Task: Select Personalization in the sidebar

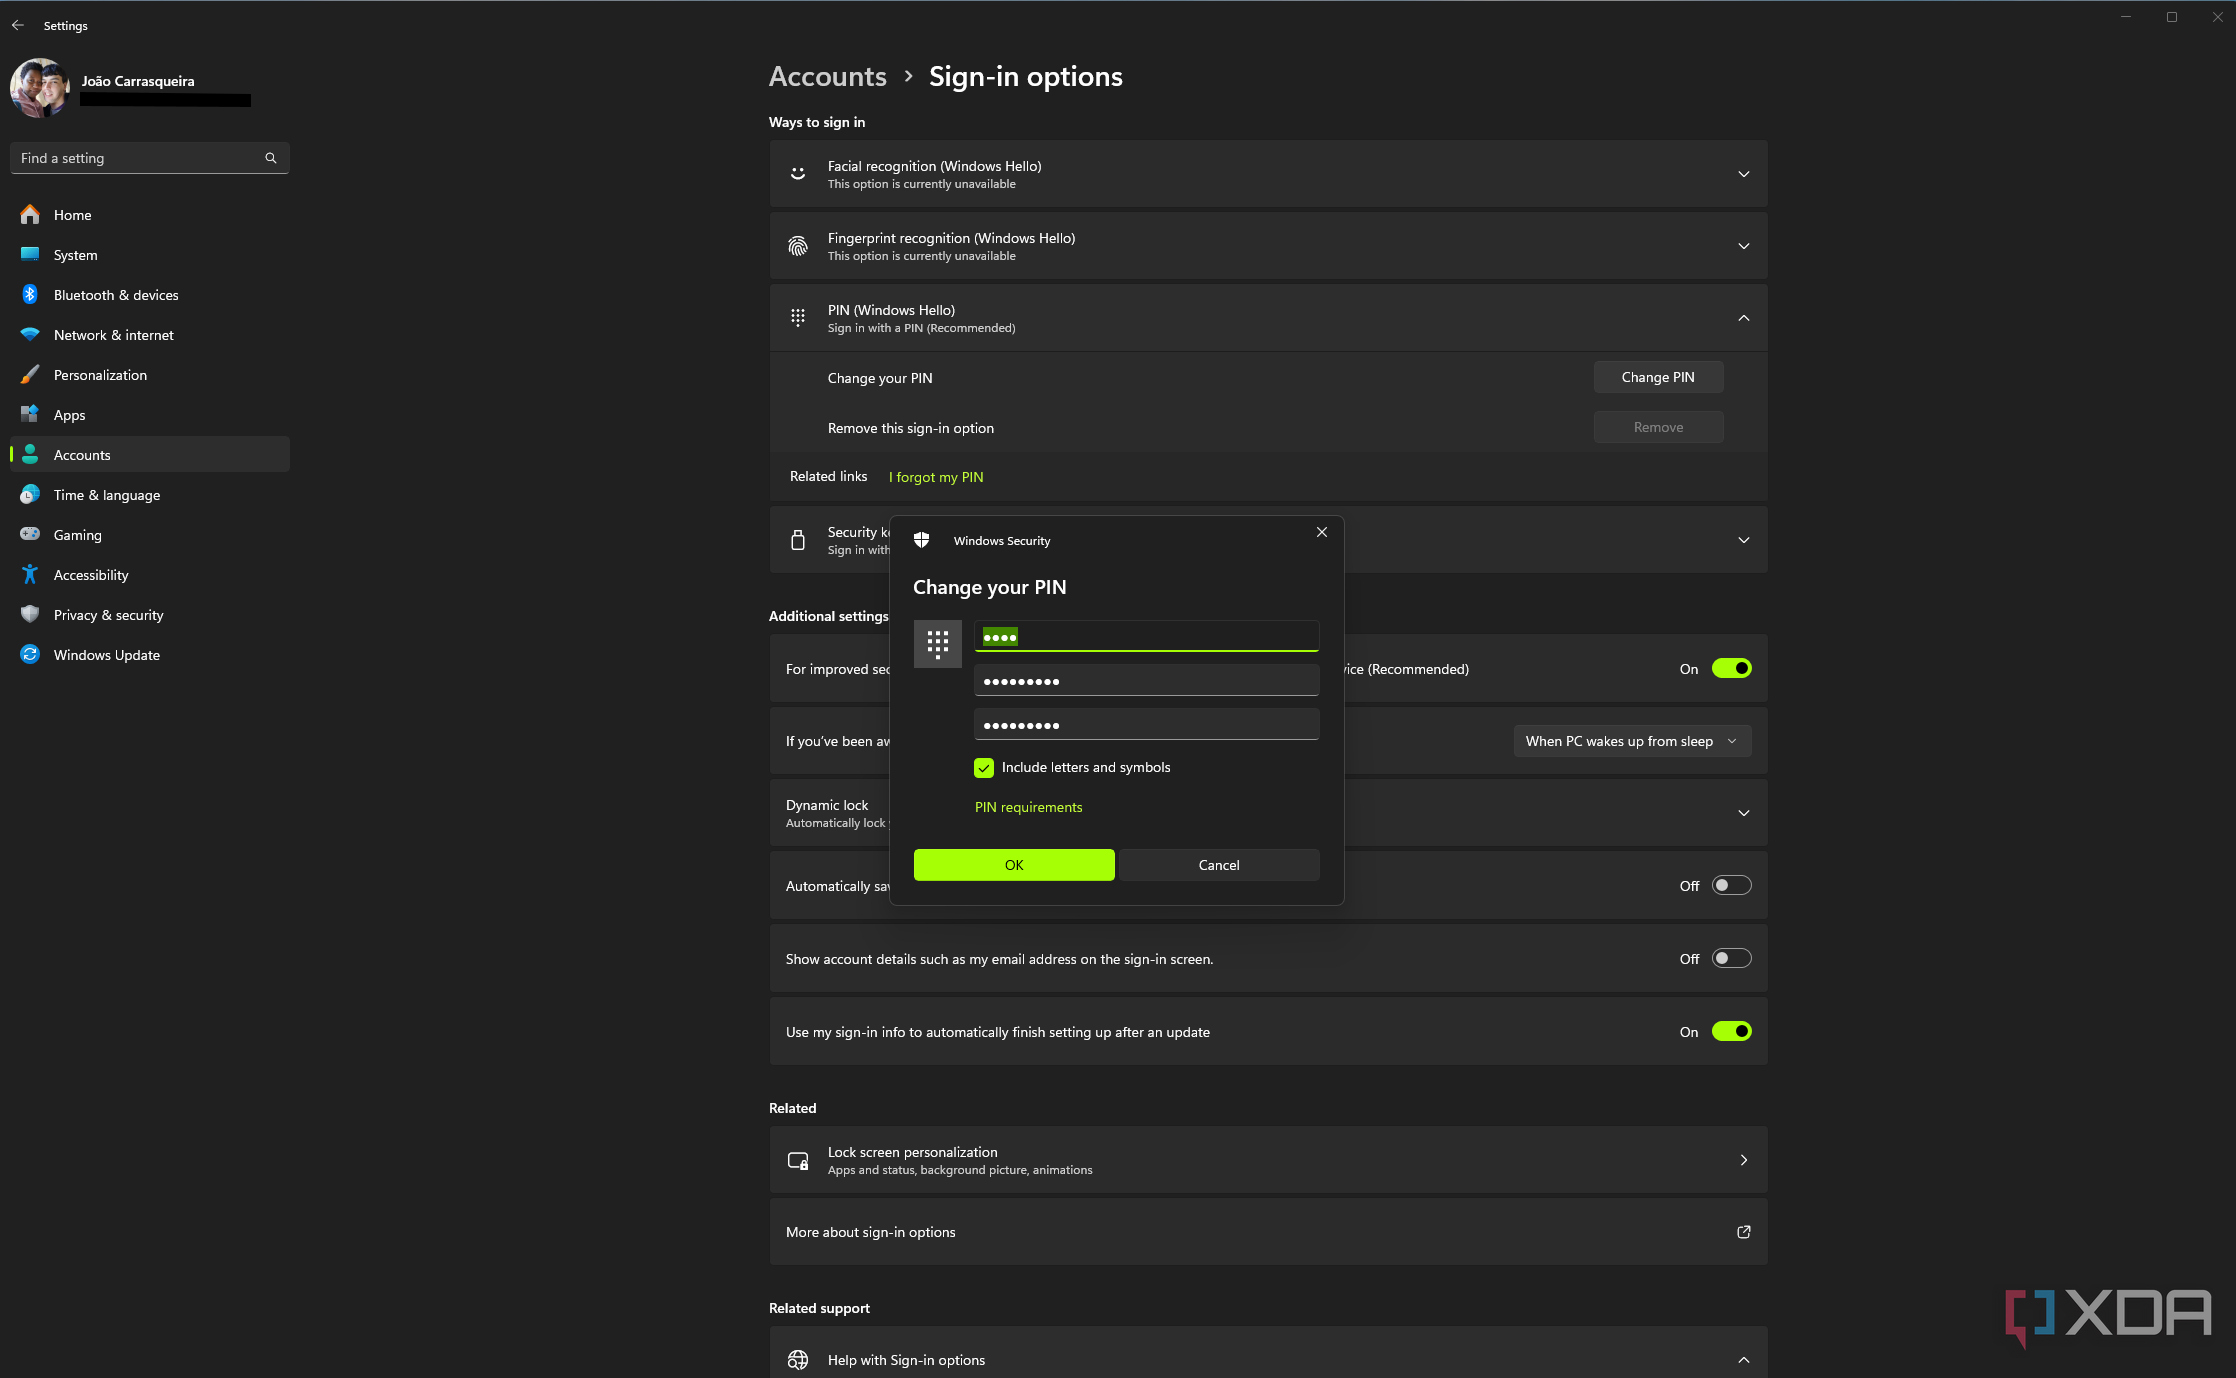Action: (x=150, y=375)
